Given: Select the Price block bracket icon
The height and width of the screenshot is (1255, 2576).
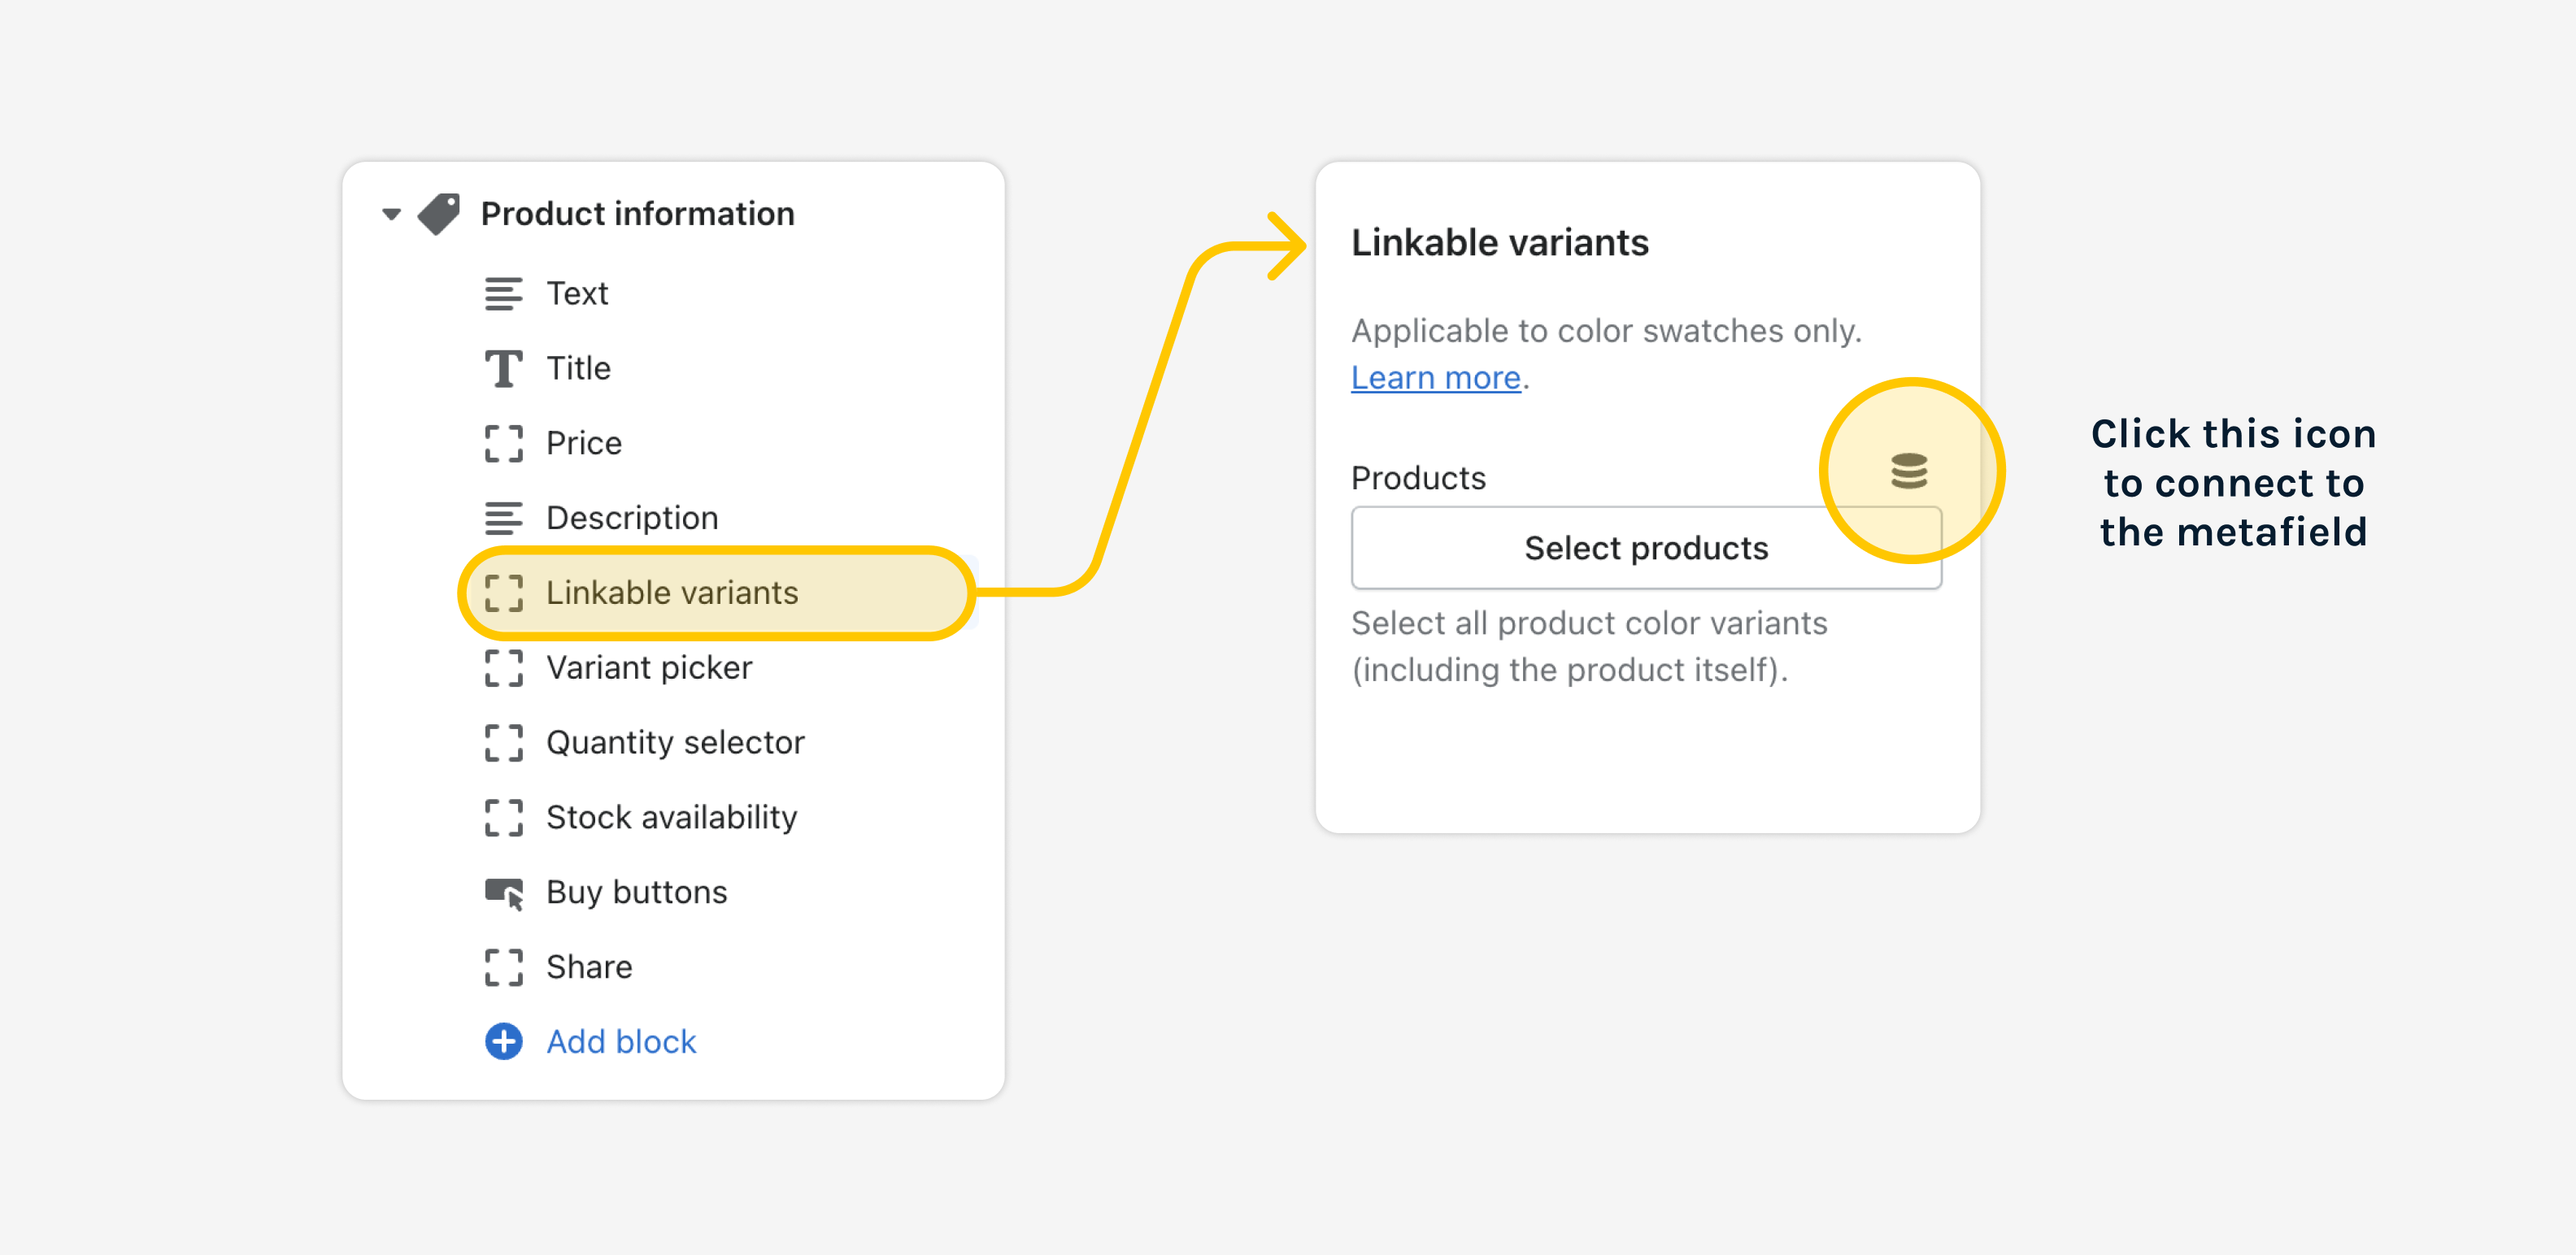Looking at the screenshot, I should 503,443.
